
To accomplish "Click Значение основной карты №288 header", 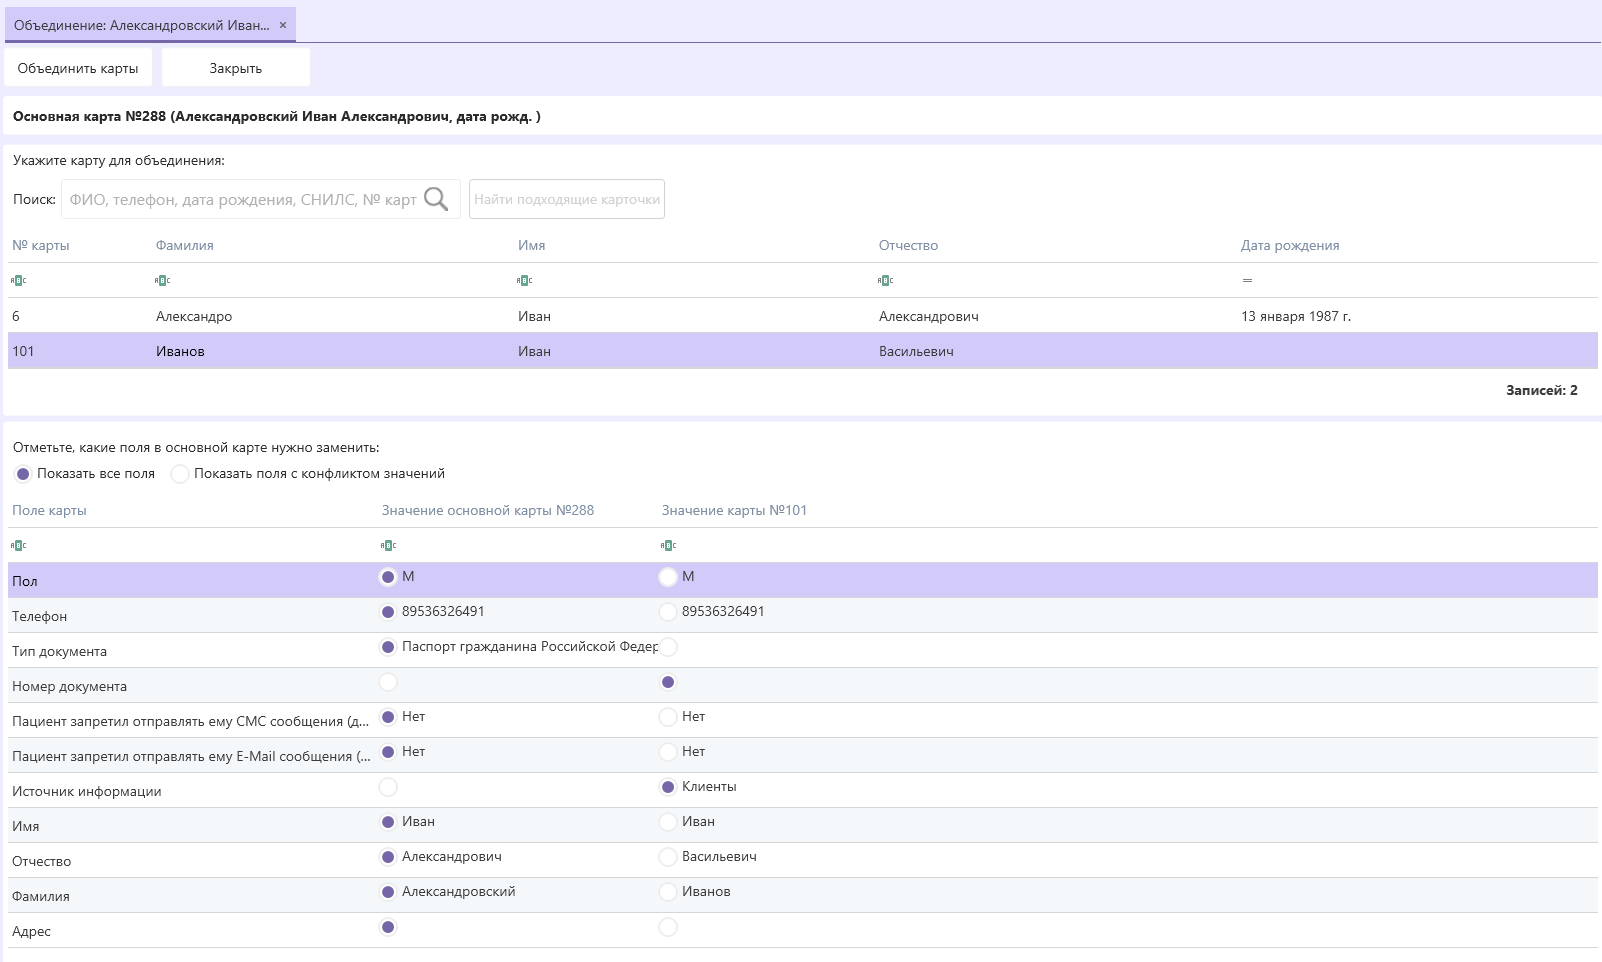I will click(x=488, y=510).
